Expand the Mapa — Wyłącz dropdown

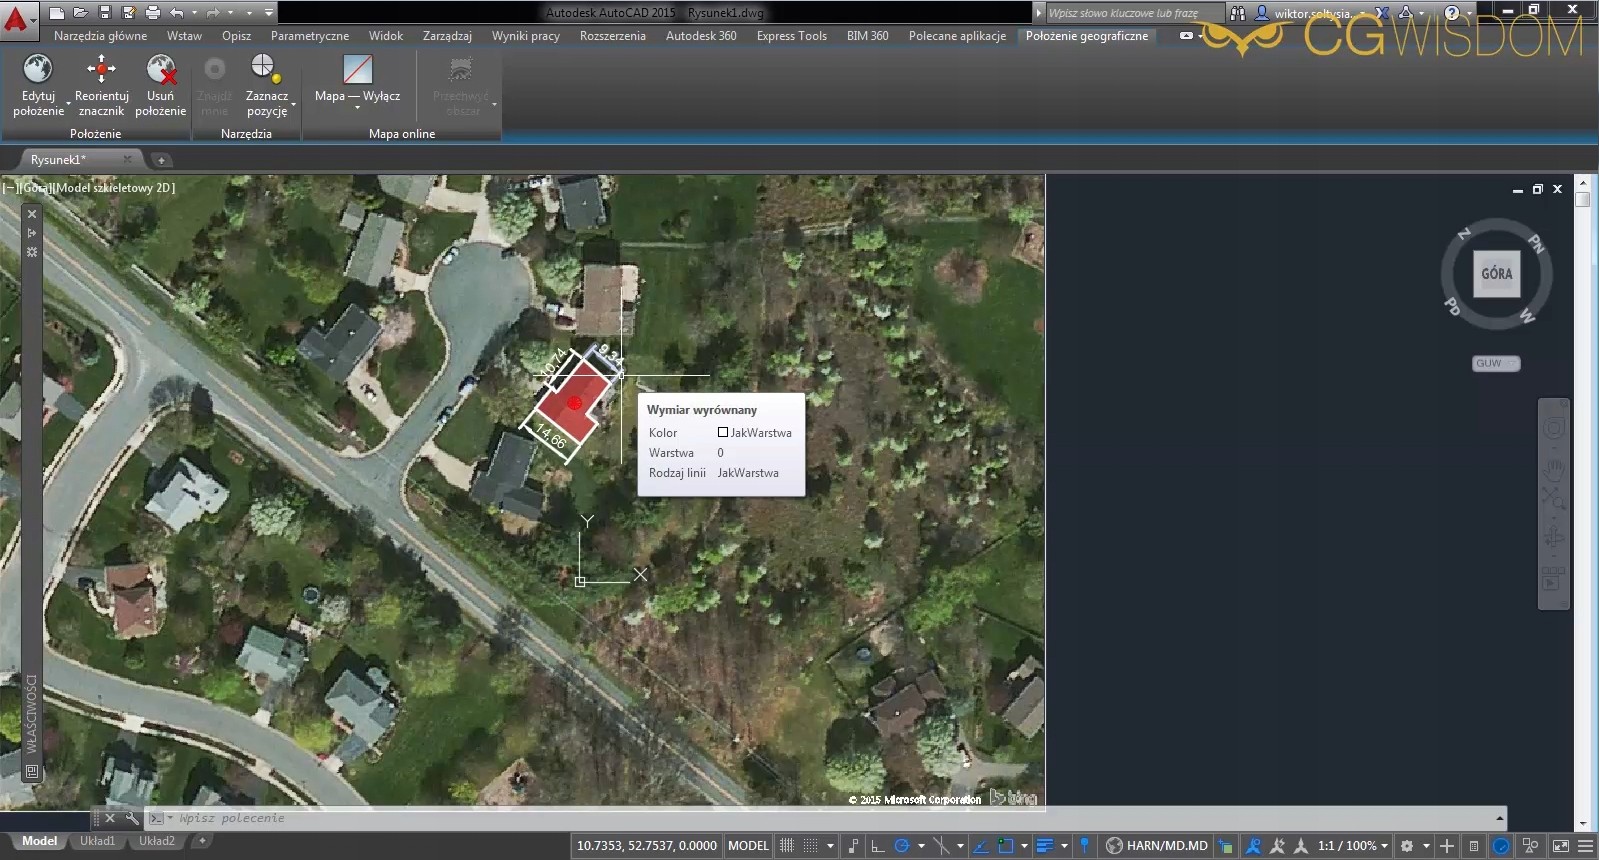(x=357, y=106)
